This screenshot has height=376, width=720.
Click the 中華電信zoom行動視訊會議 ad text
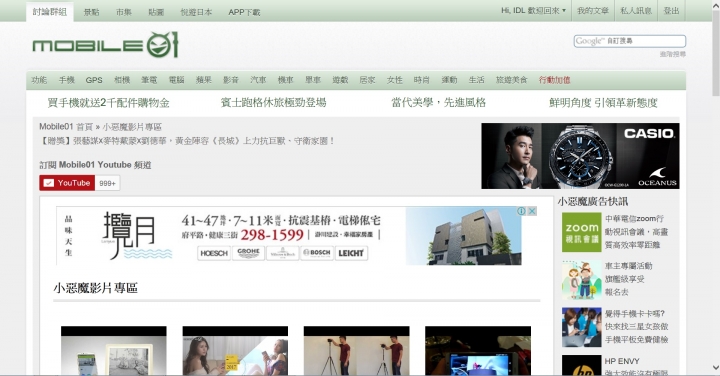click(636, 232)
